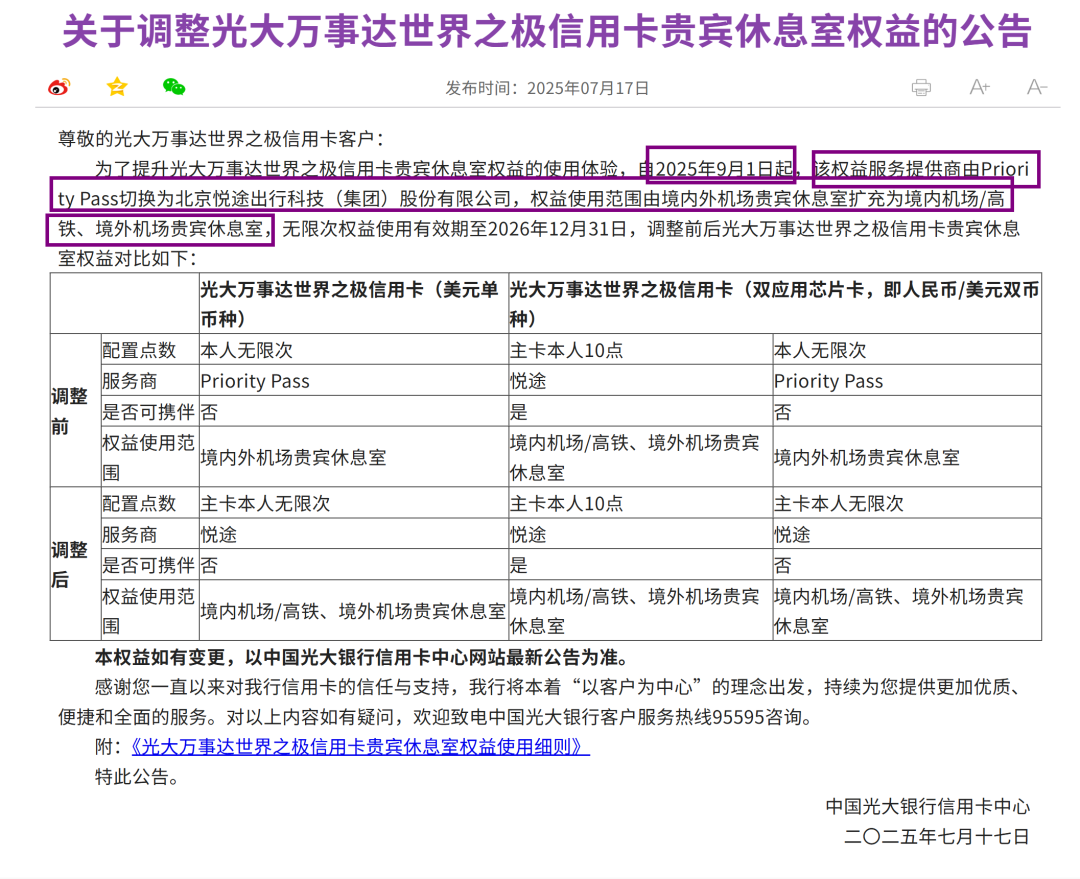
Task: Click the column header ending with 人民币/美元双币种
Action: click(775, 304)
